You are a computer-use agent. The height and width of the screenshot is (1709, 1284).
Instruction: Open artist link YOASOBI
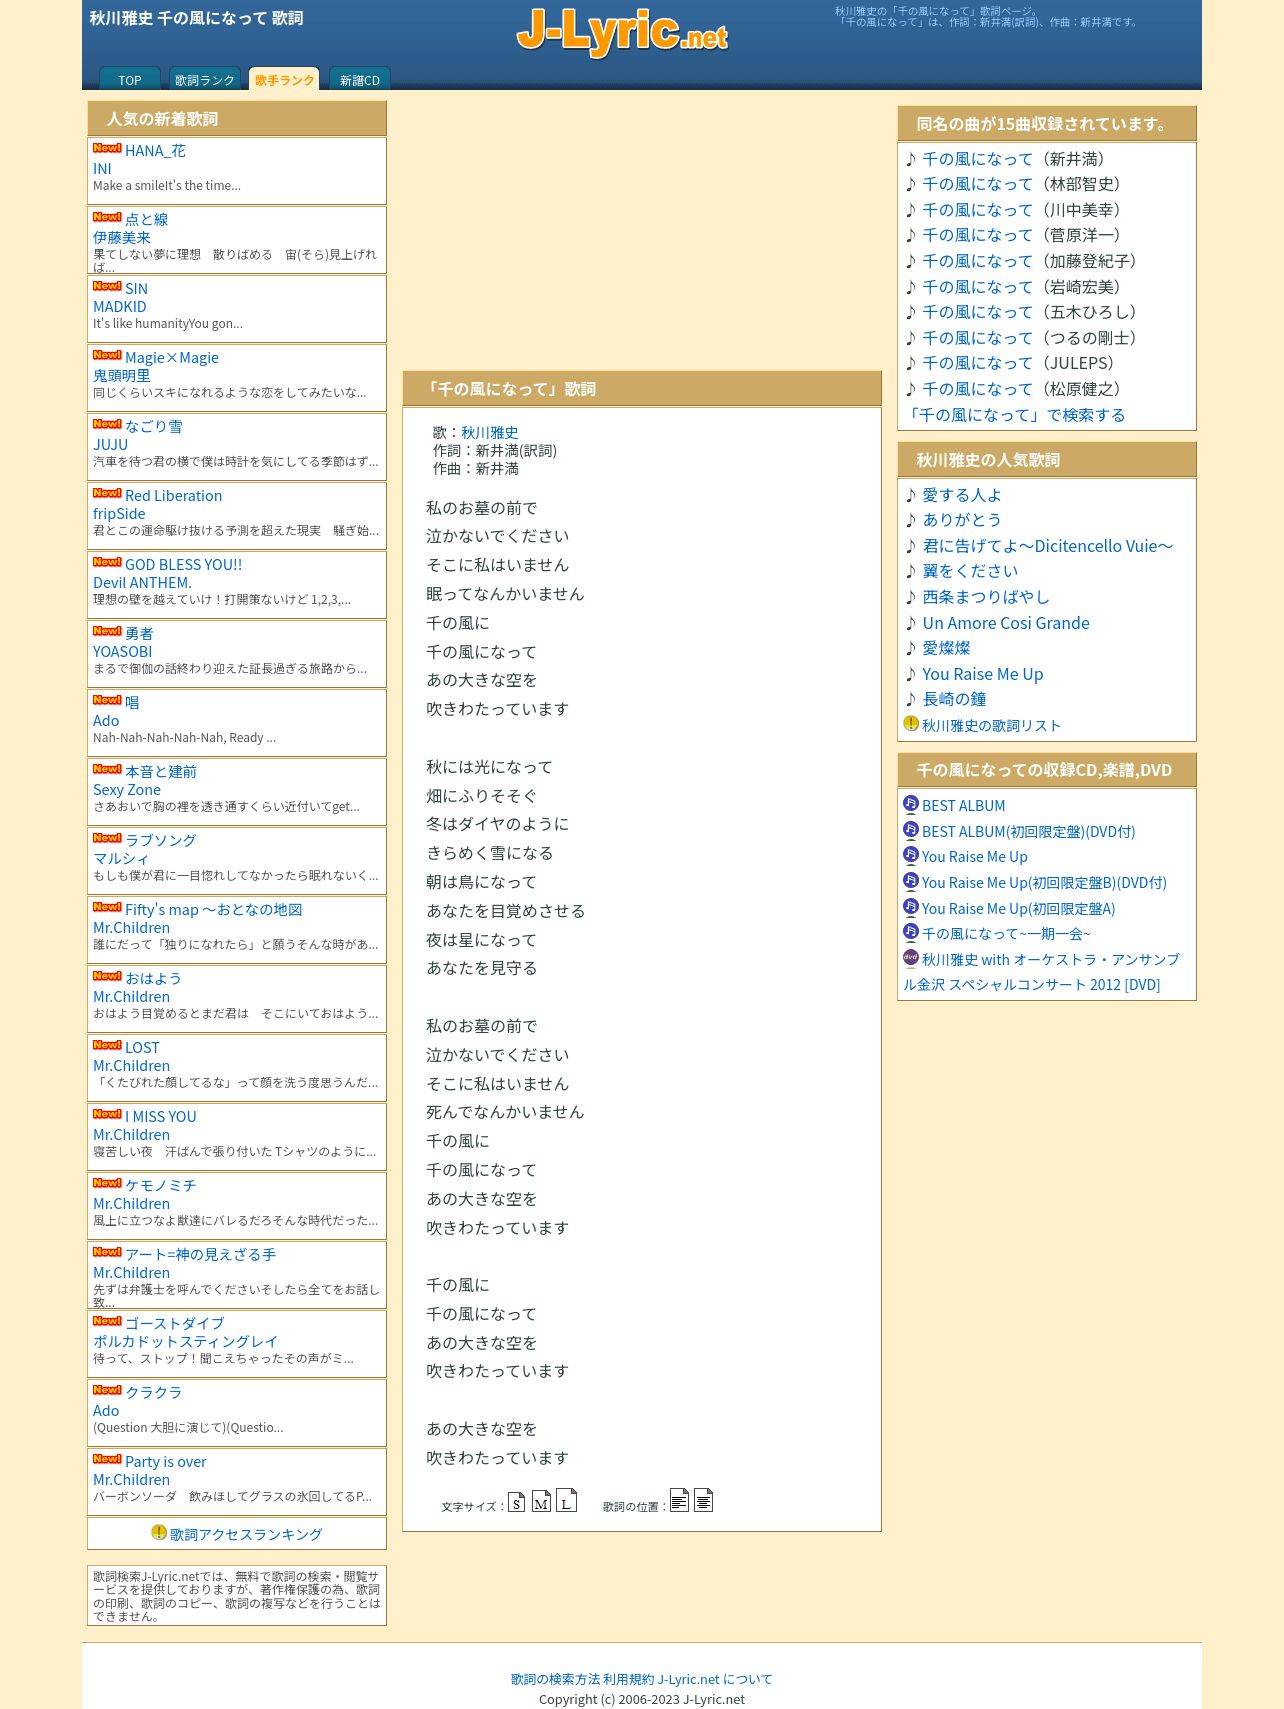(x=123, y=652)
